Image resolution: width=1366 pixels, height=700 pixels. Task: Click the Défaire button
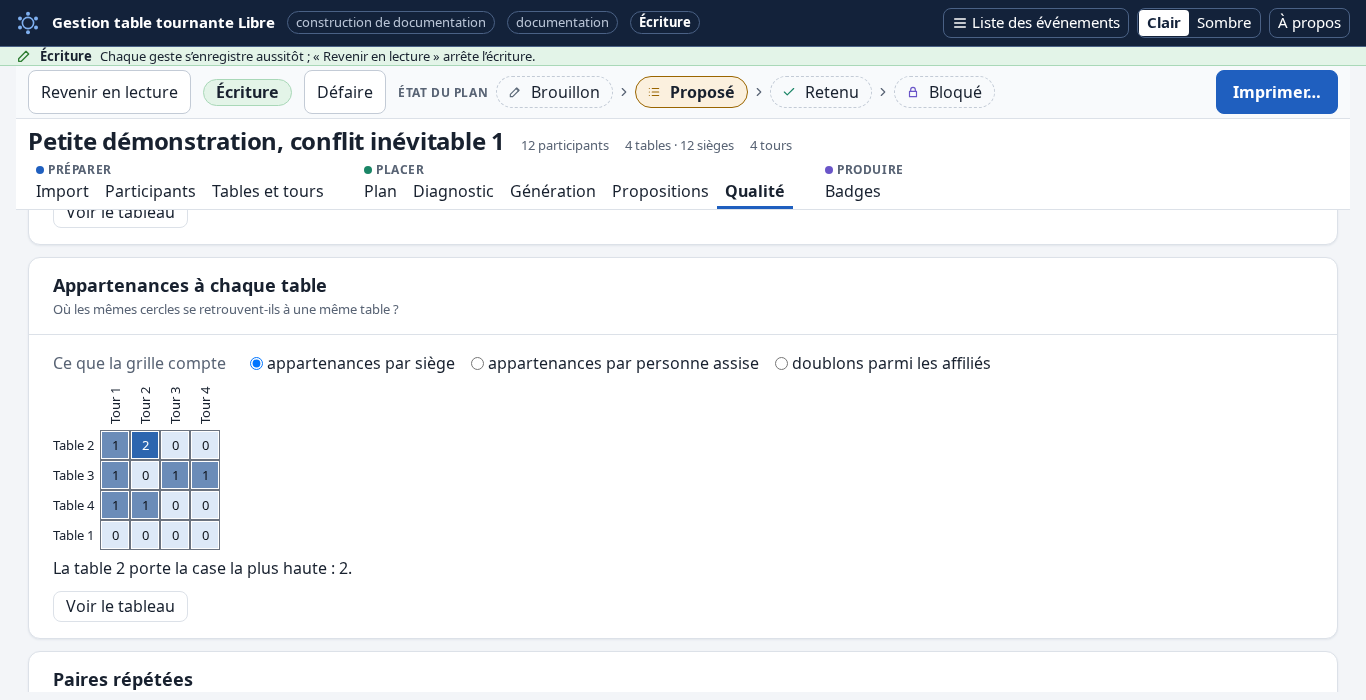pyautogui.click(x=345, y=92)
